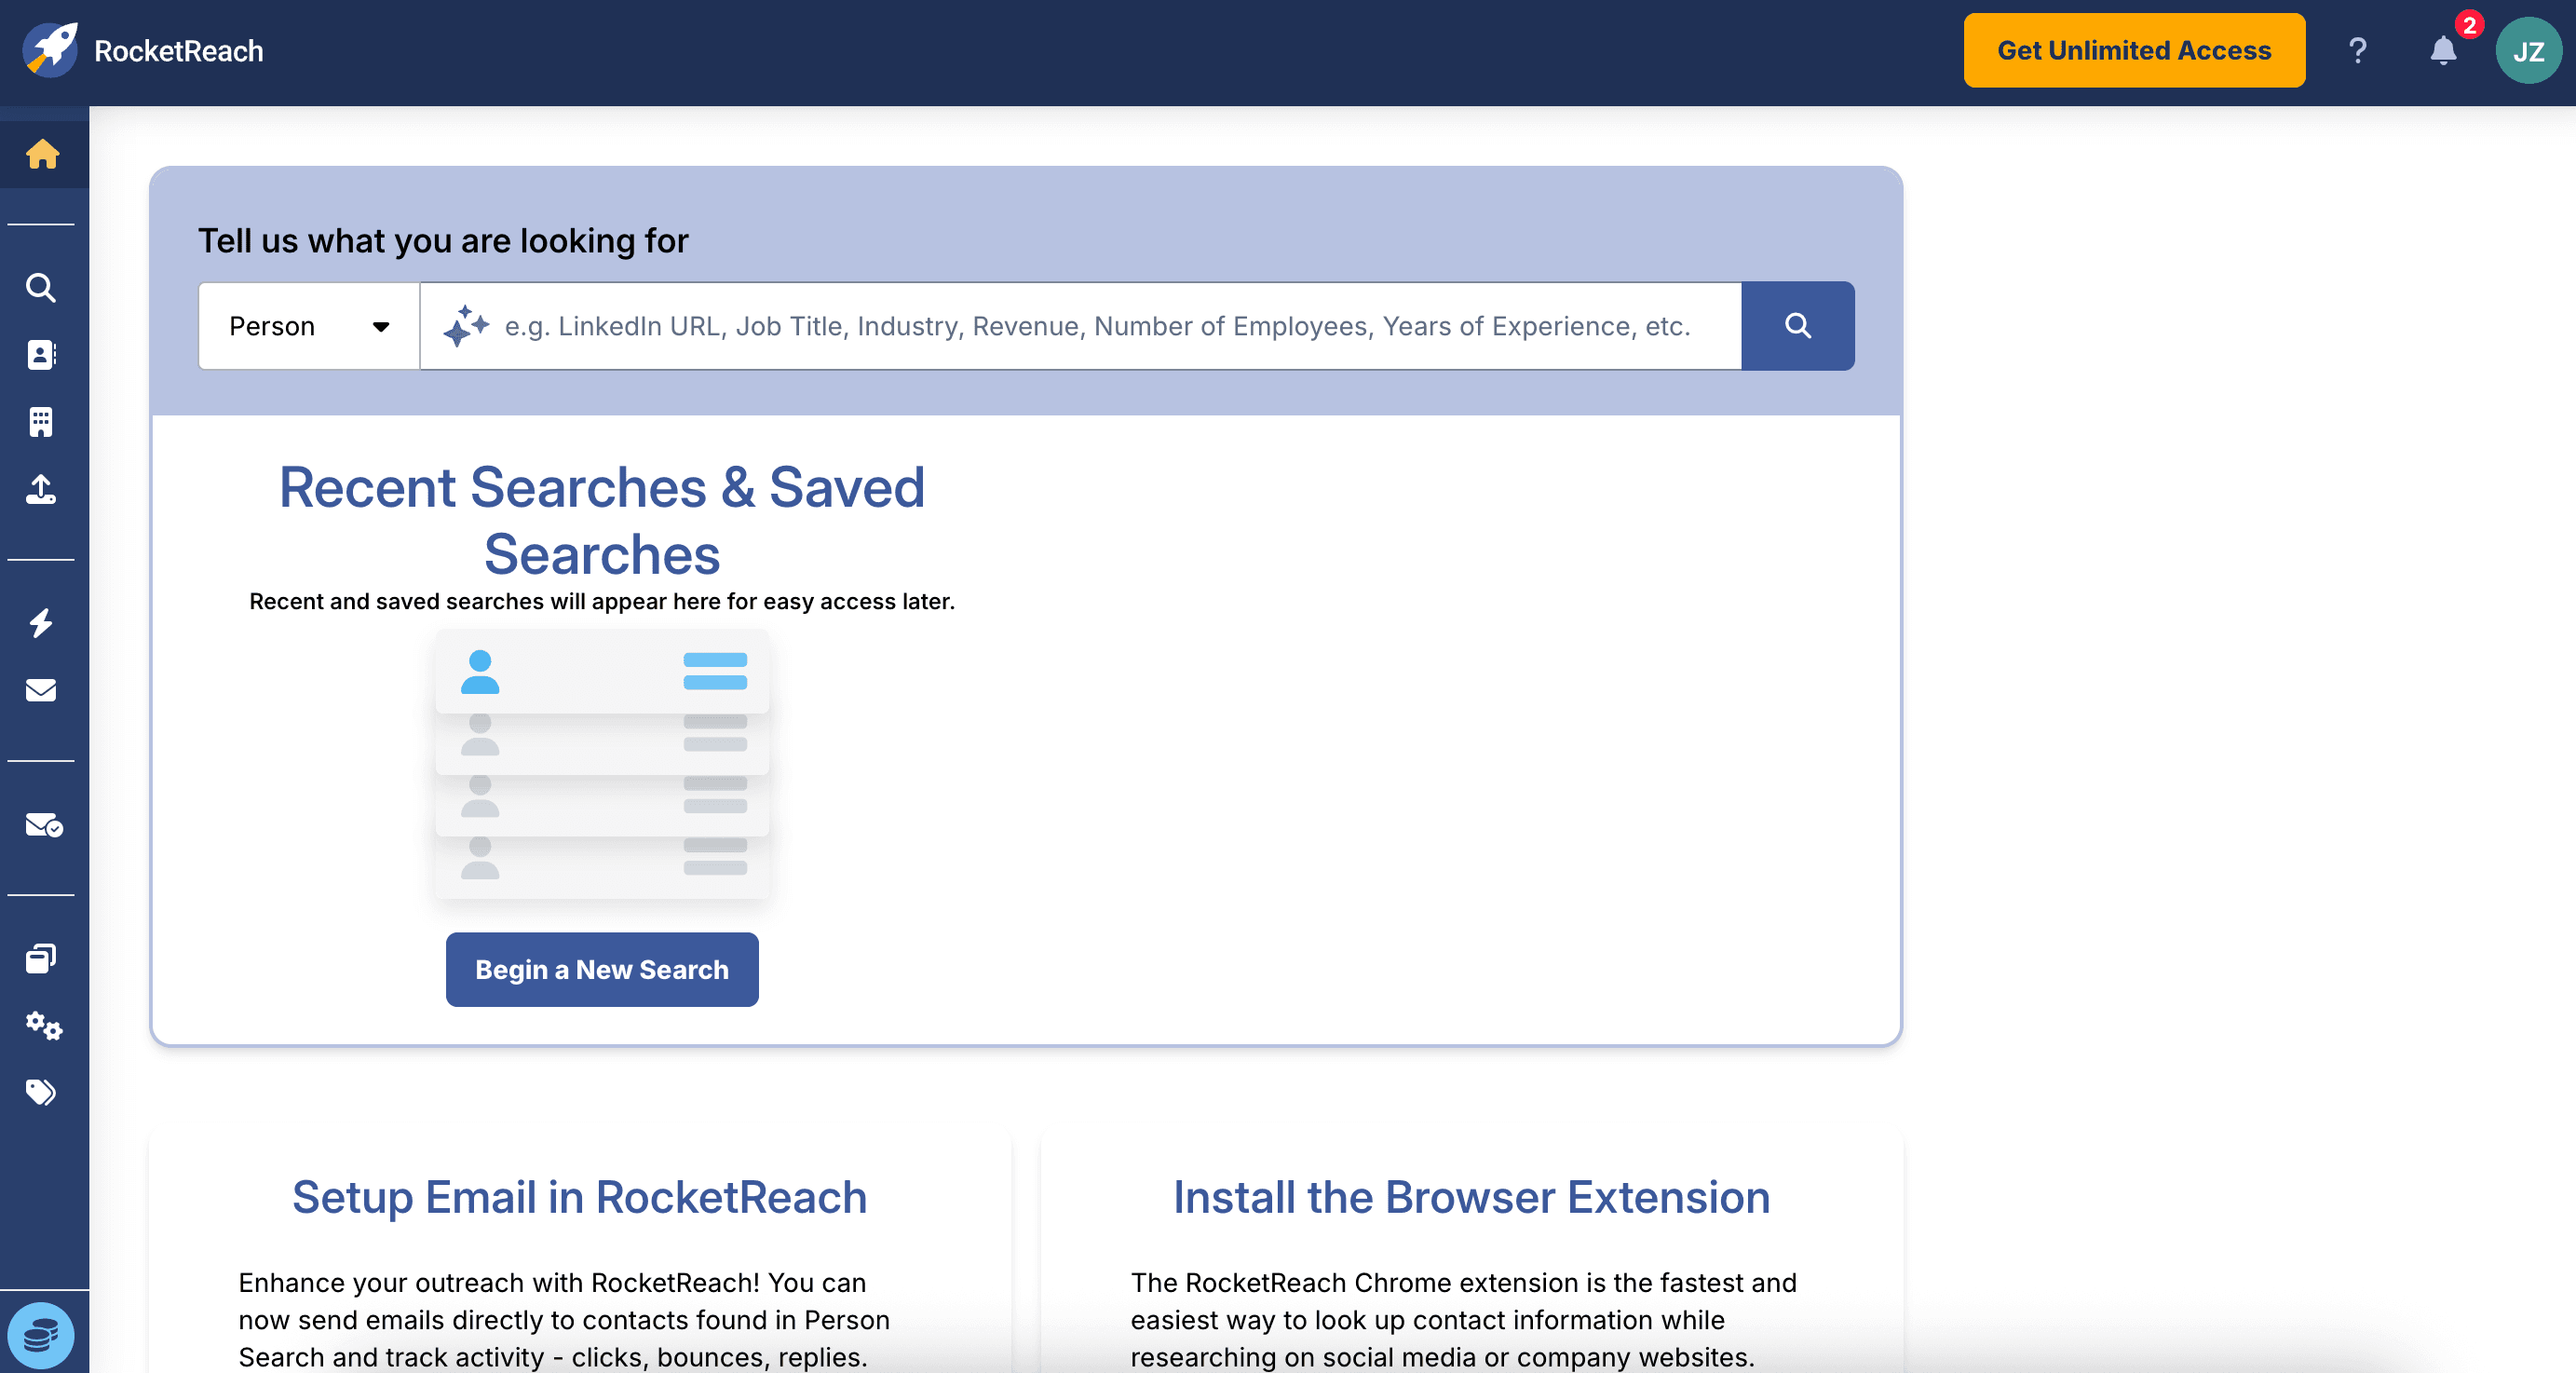
Task: Open the lightning bolt icon in sidebar
Action: point(41,623)
